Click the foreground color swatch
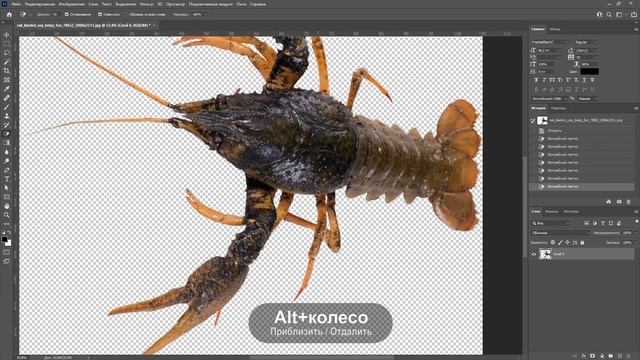 pyautogui.click(x=4, y=239)
